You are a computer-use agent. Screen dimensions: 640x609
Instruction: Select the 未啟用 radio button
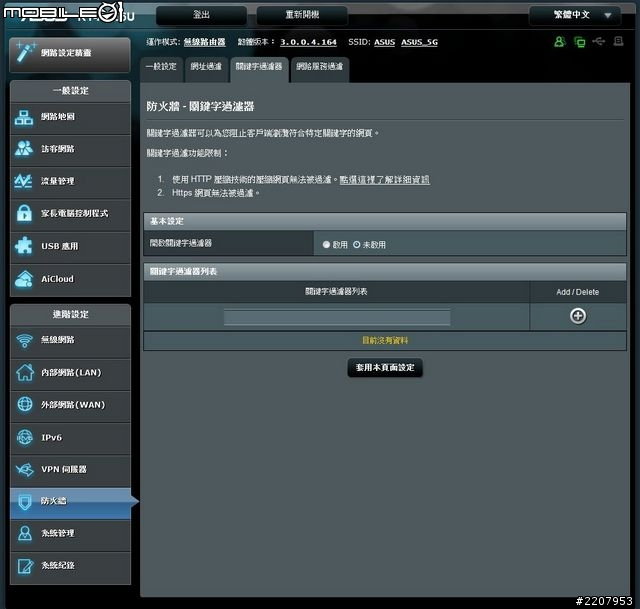[357, 244]
